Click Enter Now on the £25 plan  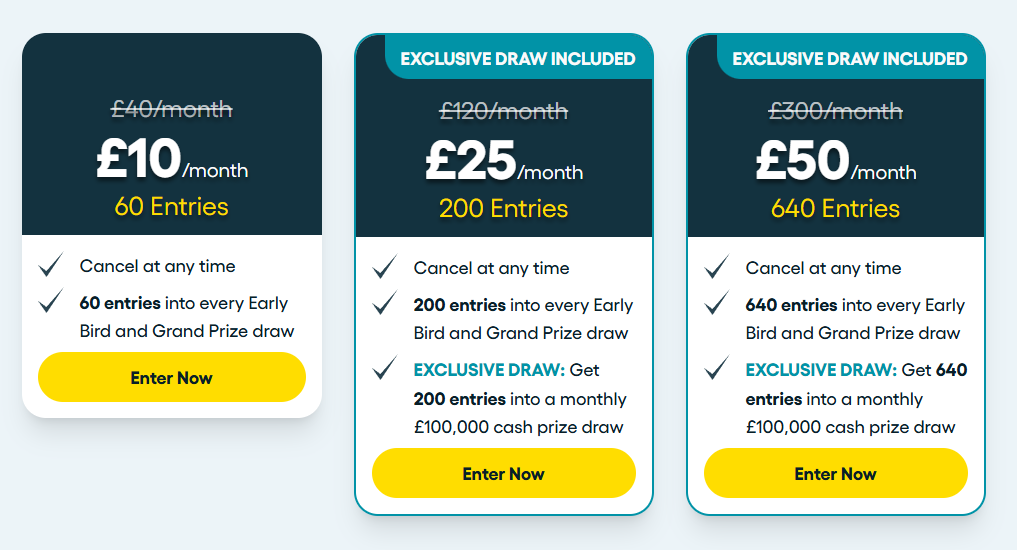(503, 473)
